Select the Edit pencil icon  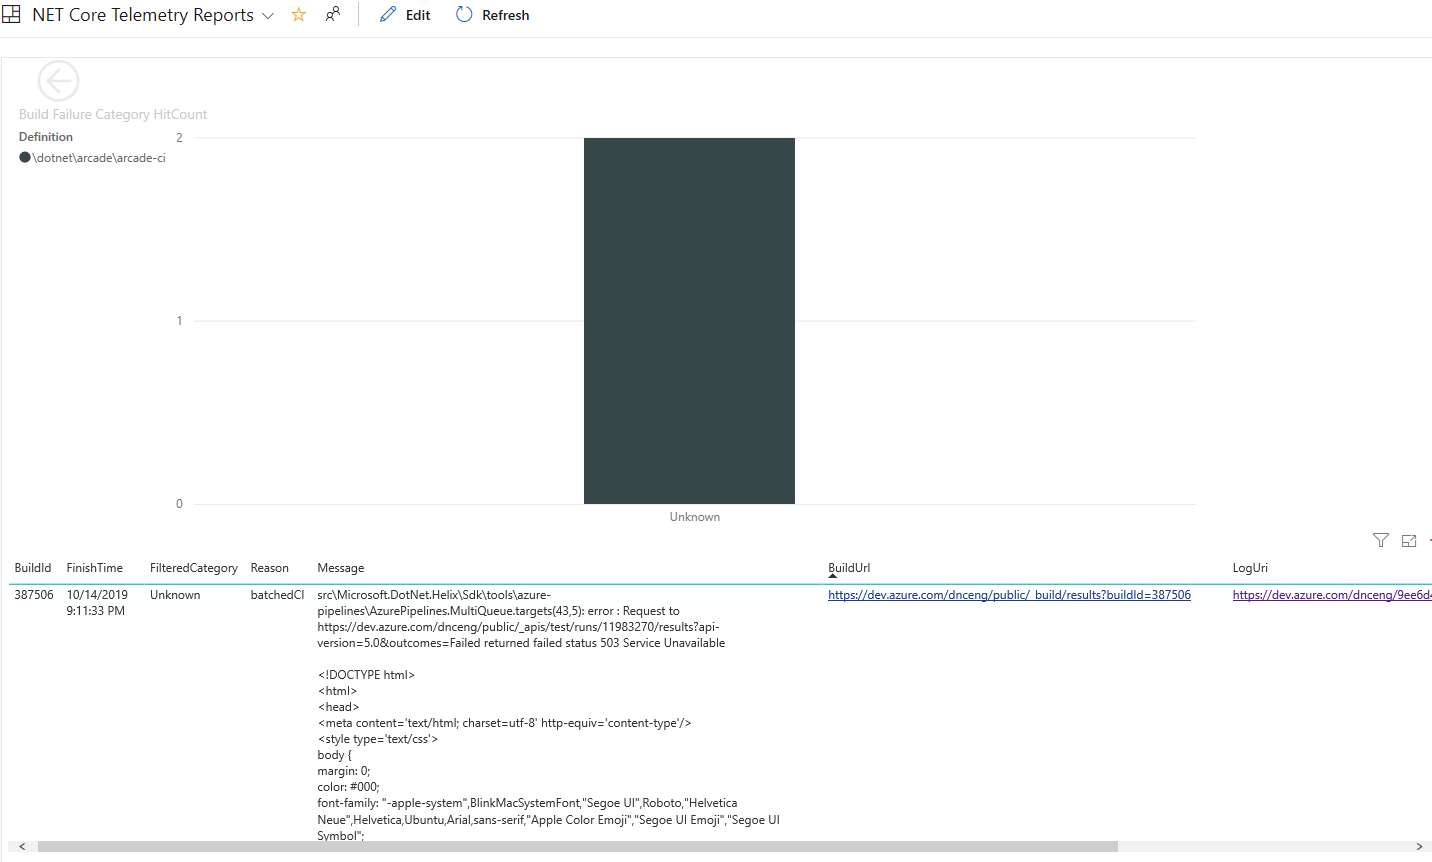(x=404, y=14)
